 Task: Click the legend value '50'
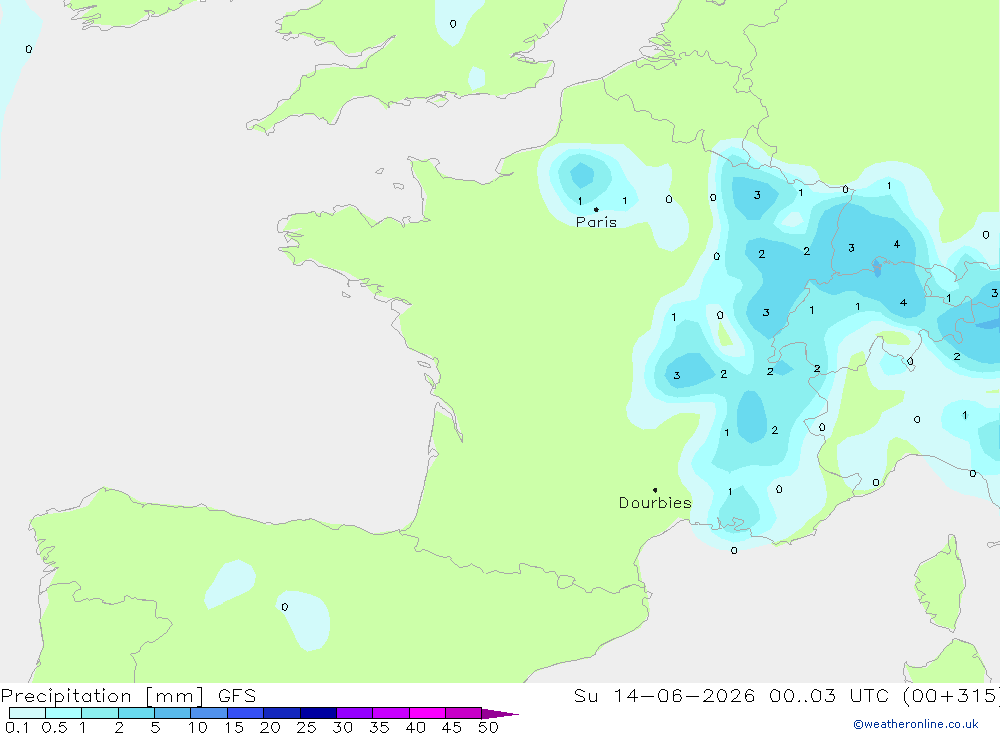(488, 727)
